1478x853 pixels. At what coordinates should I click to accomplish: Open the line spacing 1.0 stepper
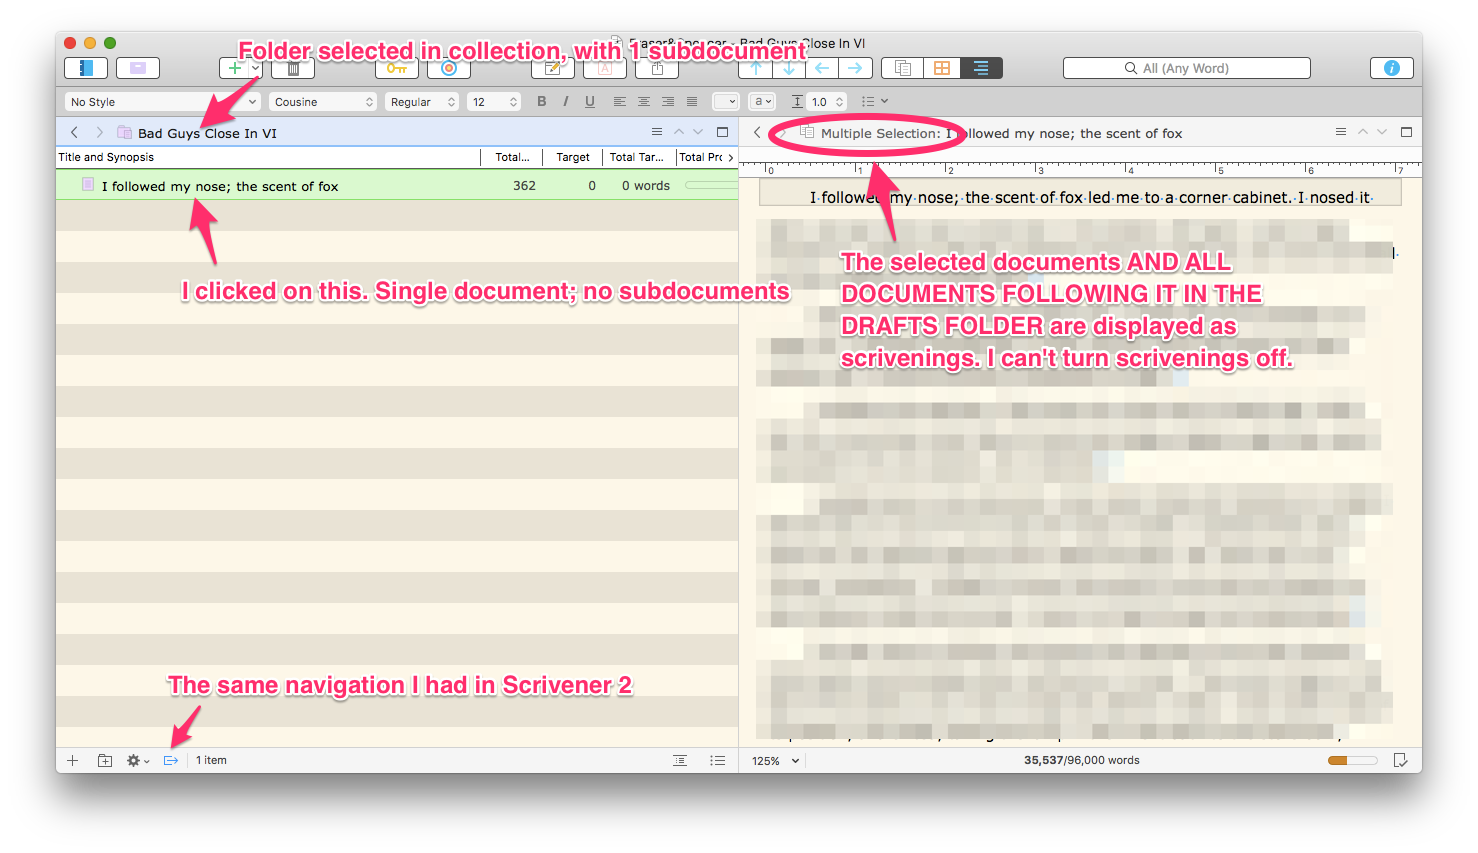click(x=826, y=102)
